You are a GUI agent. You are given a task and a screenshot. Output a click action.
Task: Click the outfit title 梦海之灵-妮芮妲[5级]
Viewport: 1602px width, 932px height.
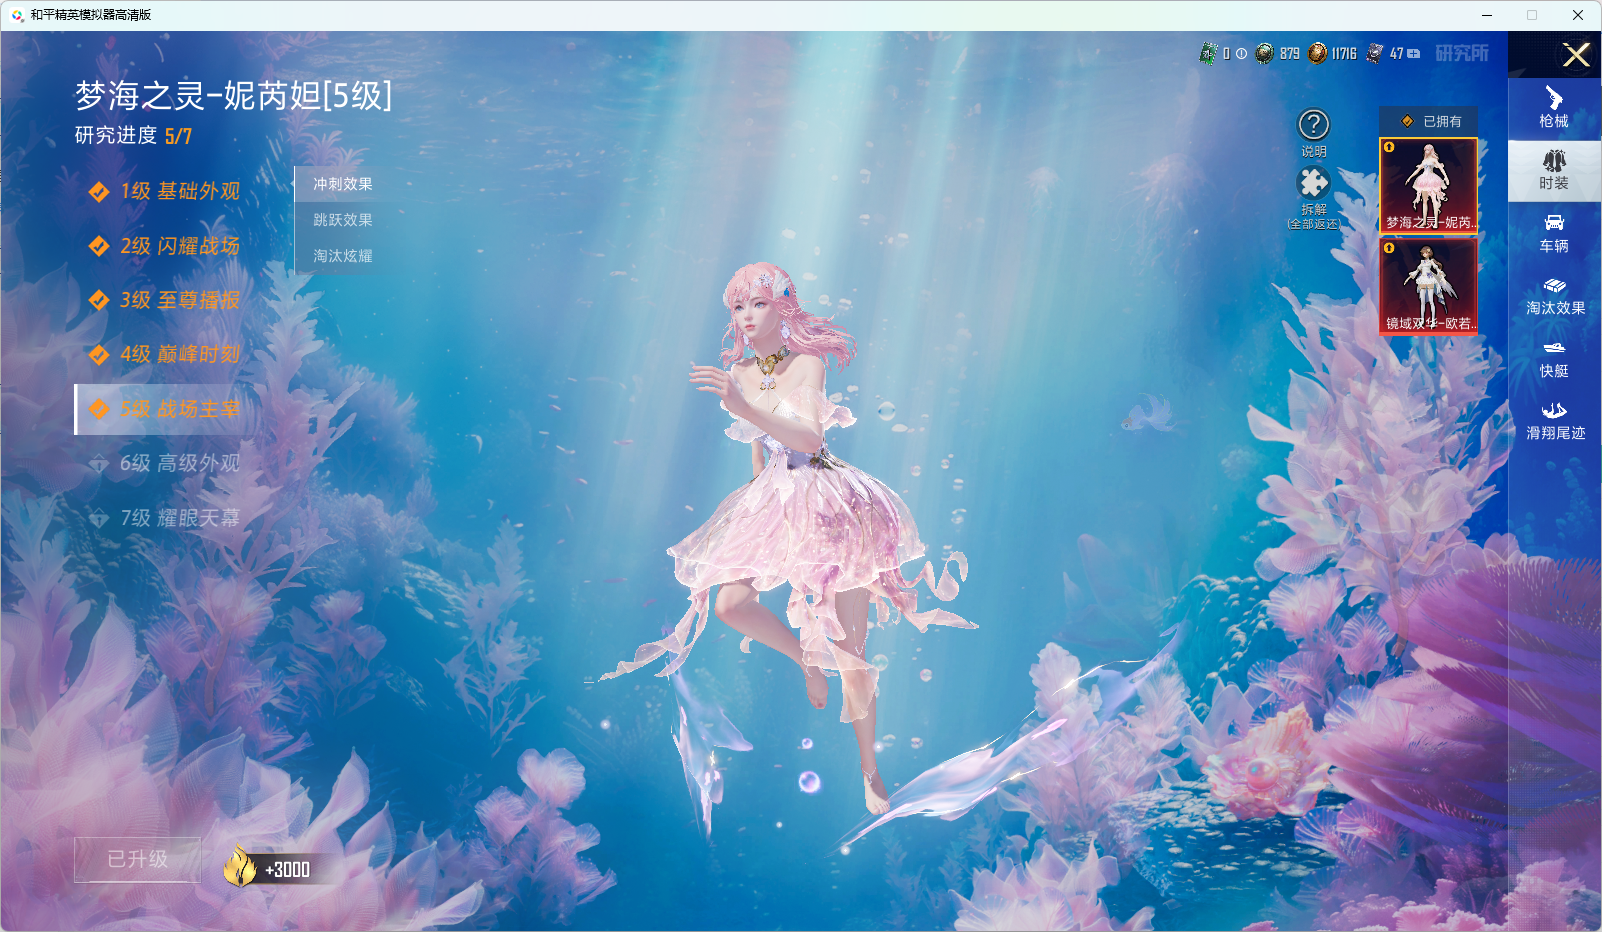[x=234, y=96]
